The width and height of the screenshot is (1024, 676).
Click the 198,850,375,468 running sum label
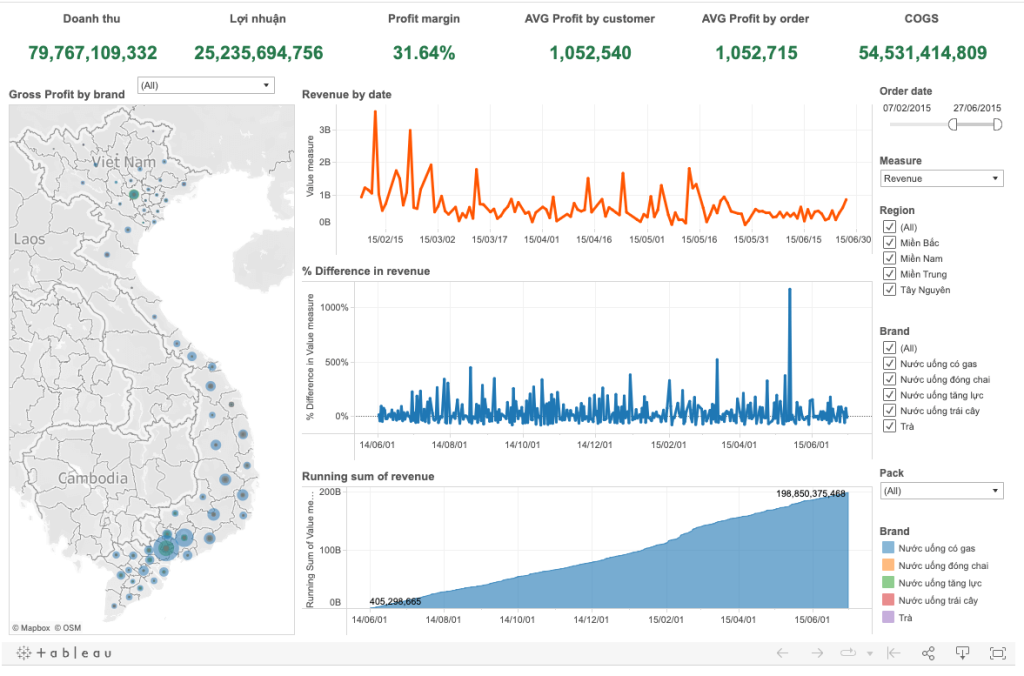810,493
